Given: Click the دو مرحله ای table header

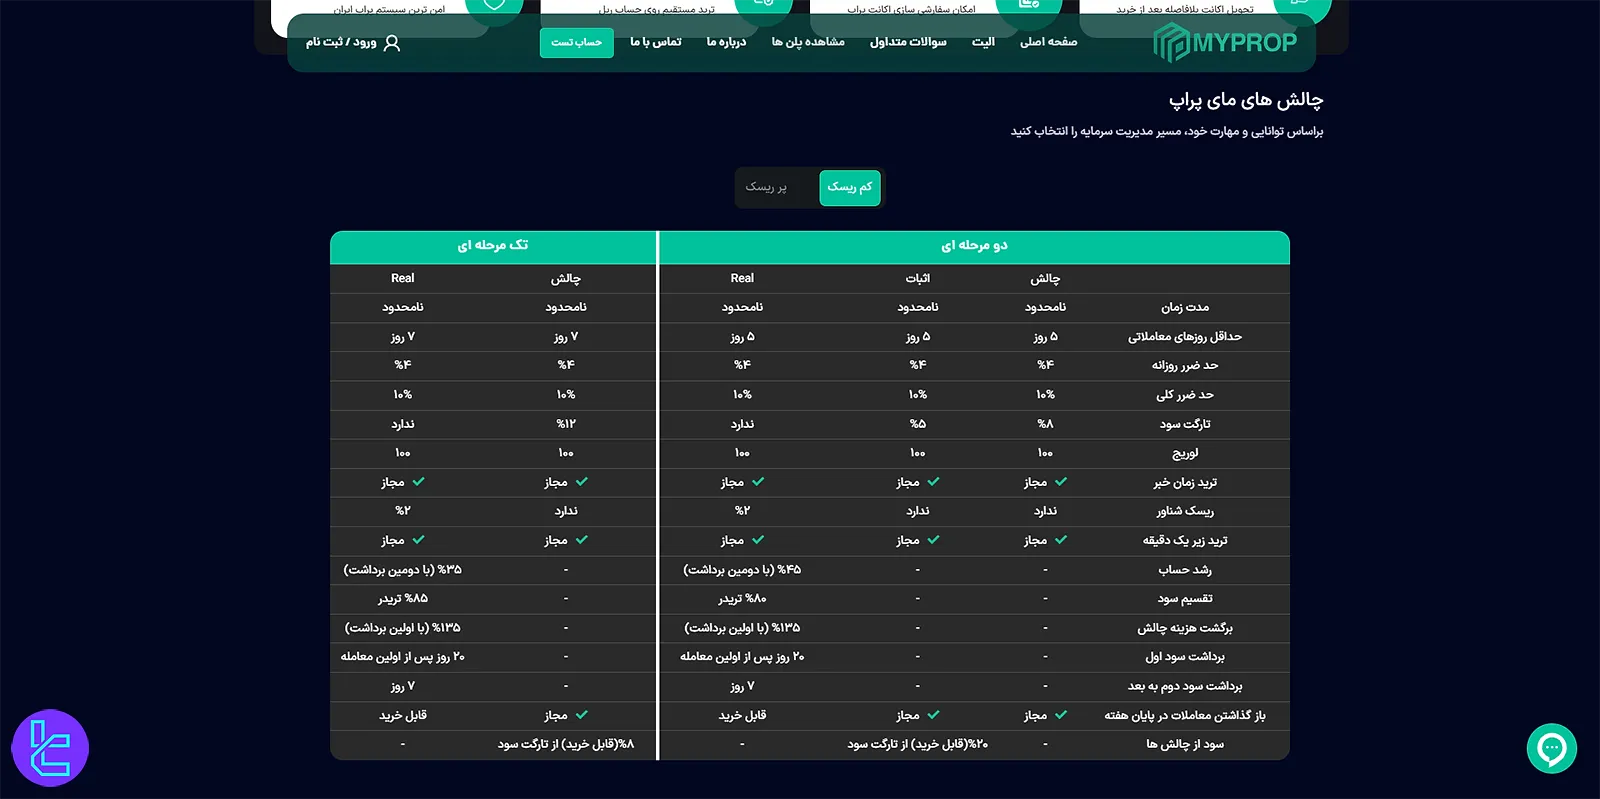Looking at the screenshot, I should pos(974,246).
